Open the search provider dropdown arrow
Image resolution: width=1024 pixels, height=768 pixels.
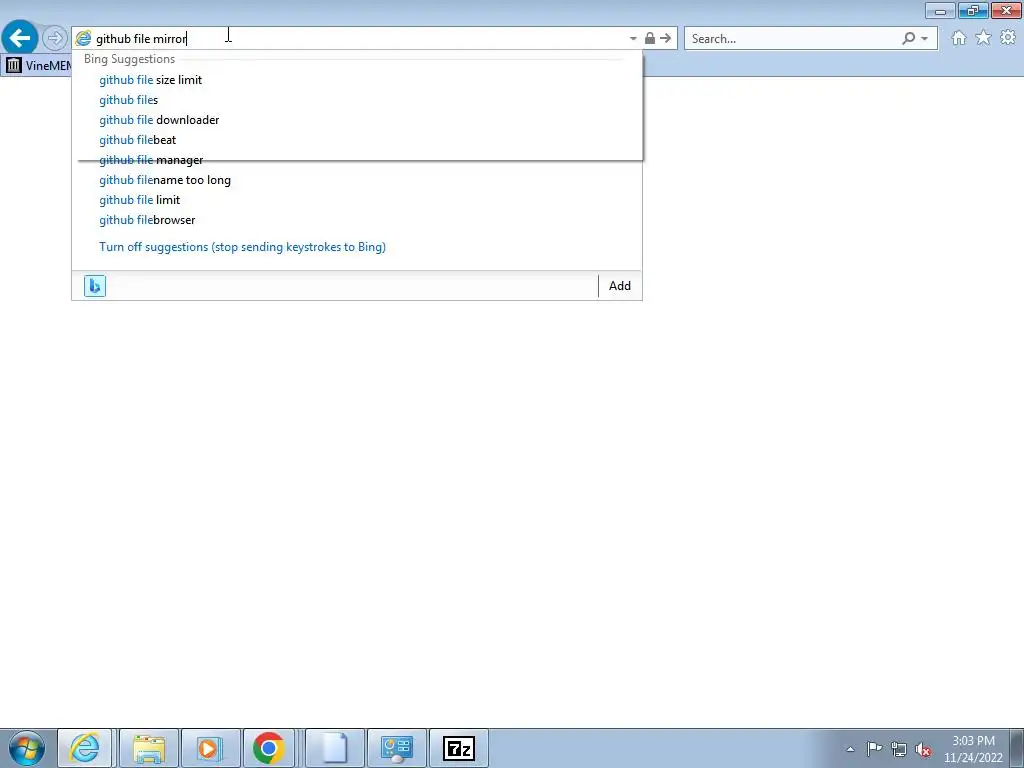tap(925, 39)
